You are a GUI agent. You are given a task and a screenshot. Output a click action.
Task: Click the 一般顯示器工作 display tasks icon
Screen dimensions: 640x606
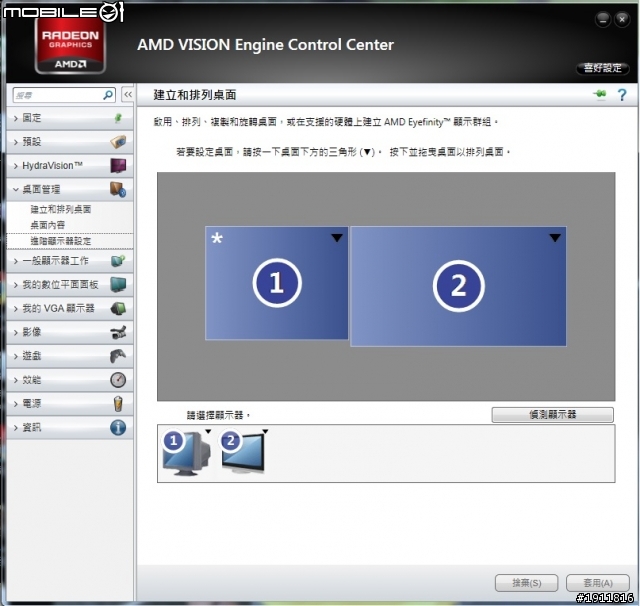coord(118,261)
